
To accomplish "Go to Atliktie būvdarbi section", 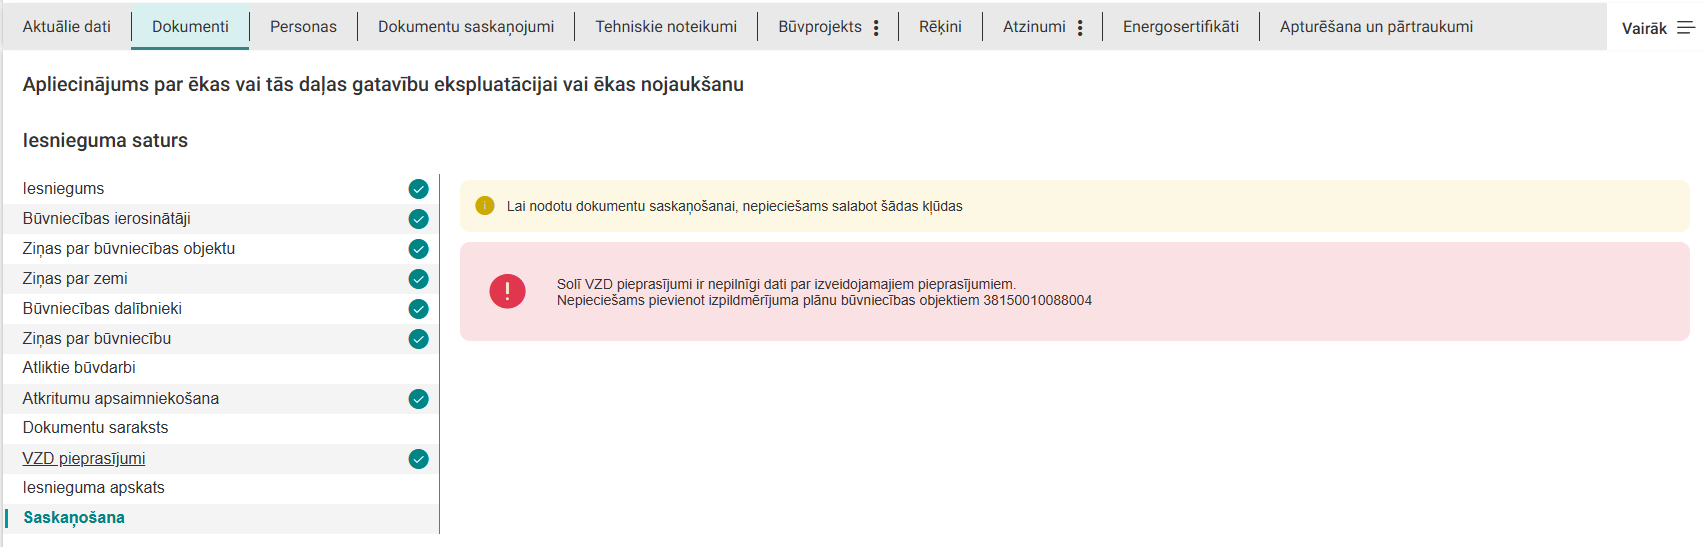I will 221,368.
